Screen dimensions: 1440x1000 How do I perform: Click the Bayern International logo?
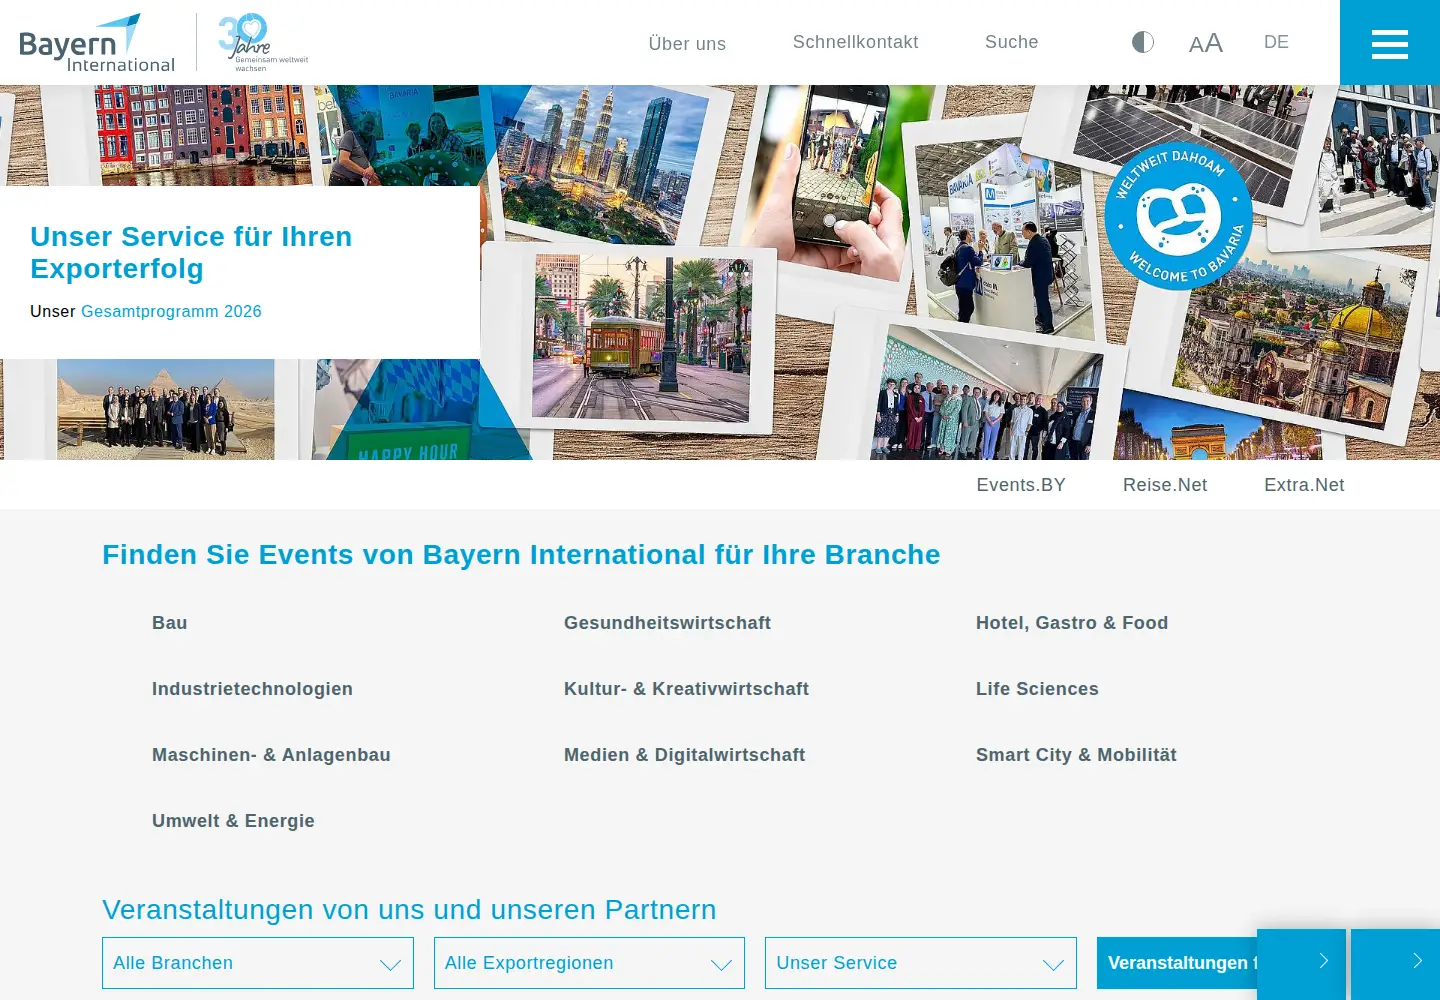coord(97,43)
